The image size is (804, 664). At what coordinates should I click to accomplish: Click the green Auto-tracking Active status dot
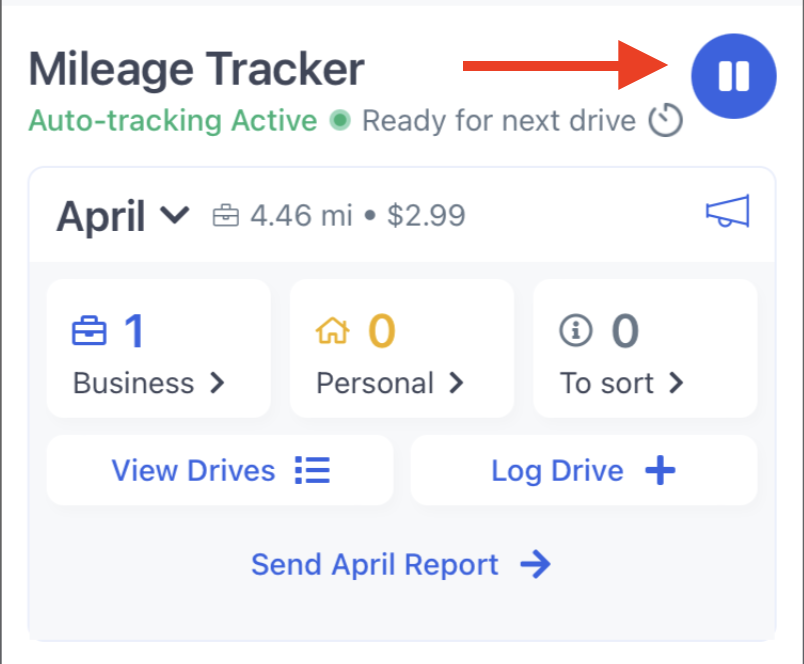point(339,120)
